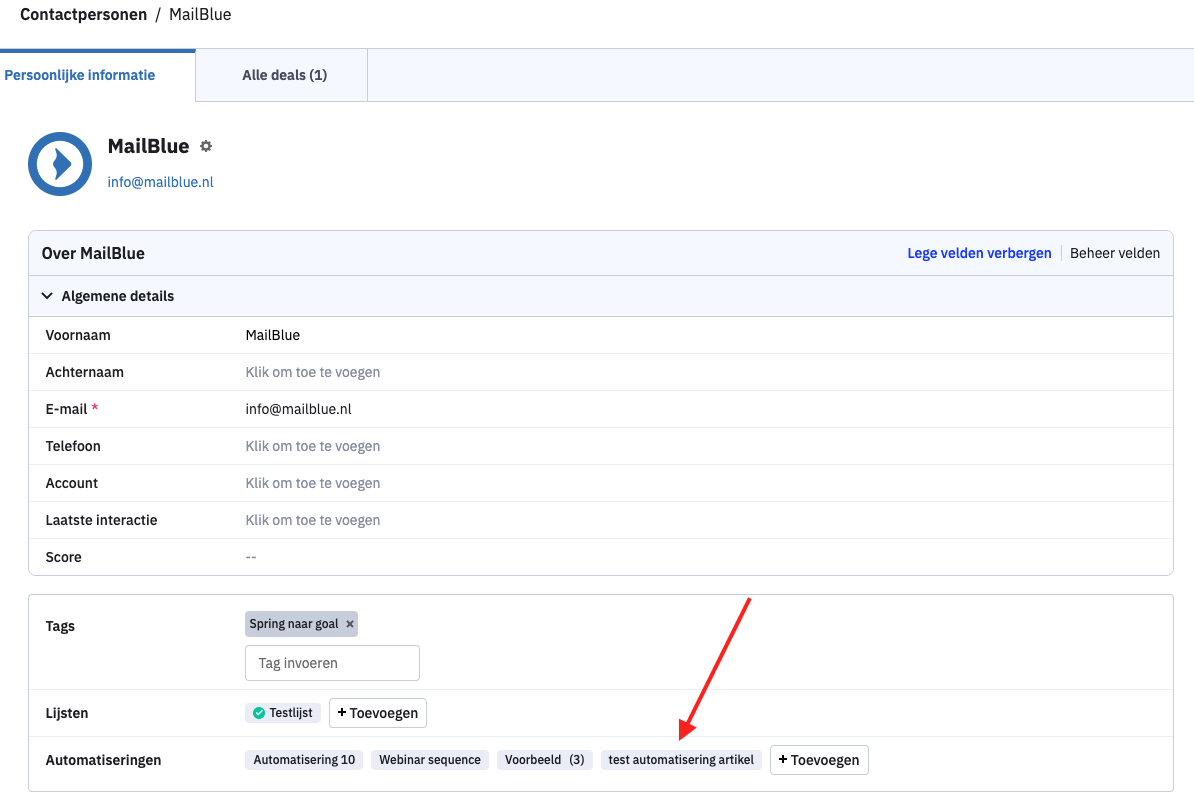Click the Score field label
Viewport: 1194px width, 804px height.
click(63, 557)
